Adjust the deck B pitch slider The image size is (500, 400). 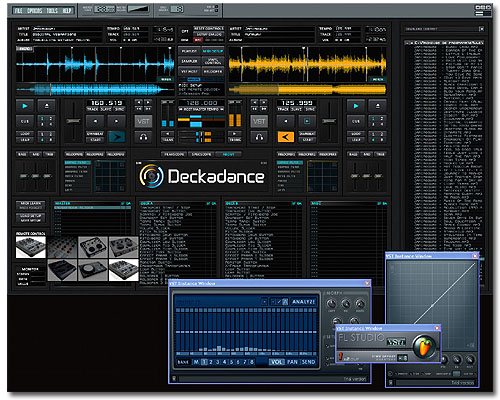329,121
